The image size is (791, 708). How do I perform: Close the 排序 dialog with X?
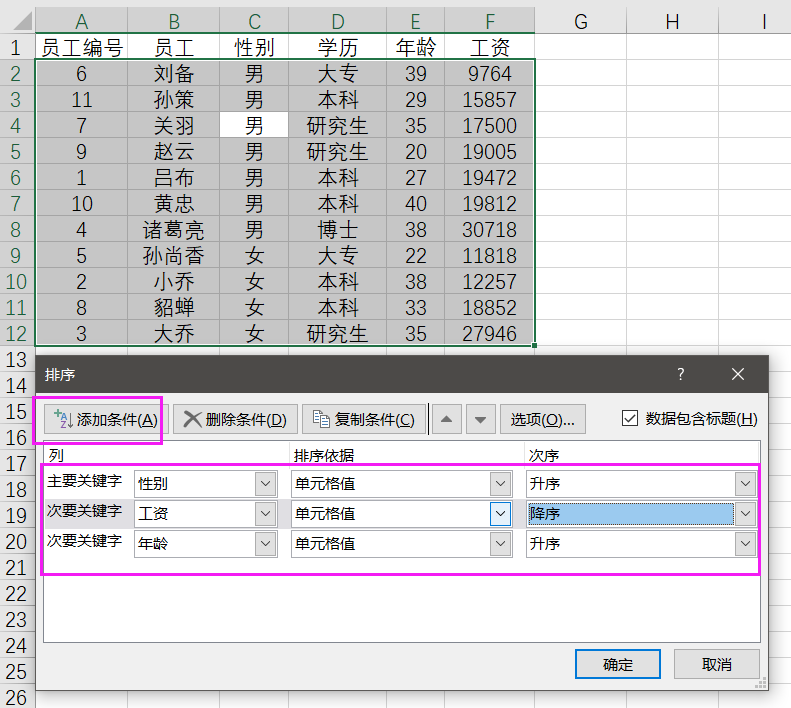(738, 374)
